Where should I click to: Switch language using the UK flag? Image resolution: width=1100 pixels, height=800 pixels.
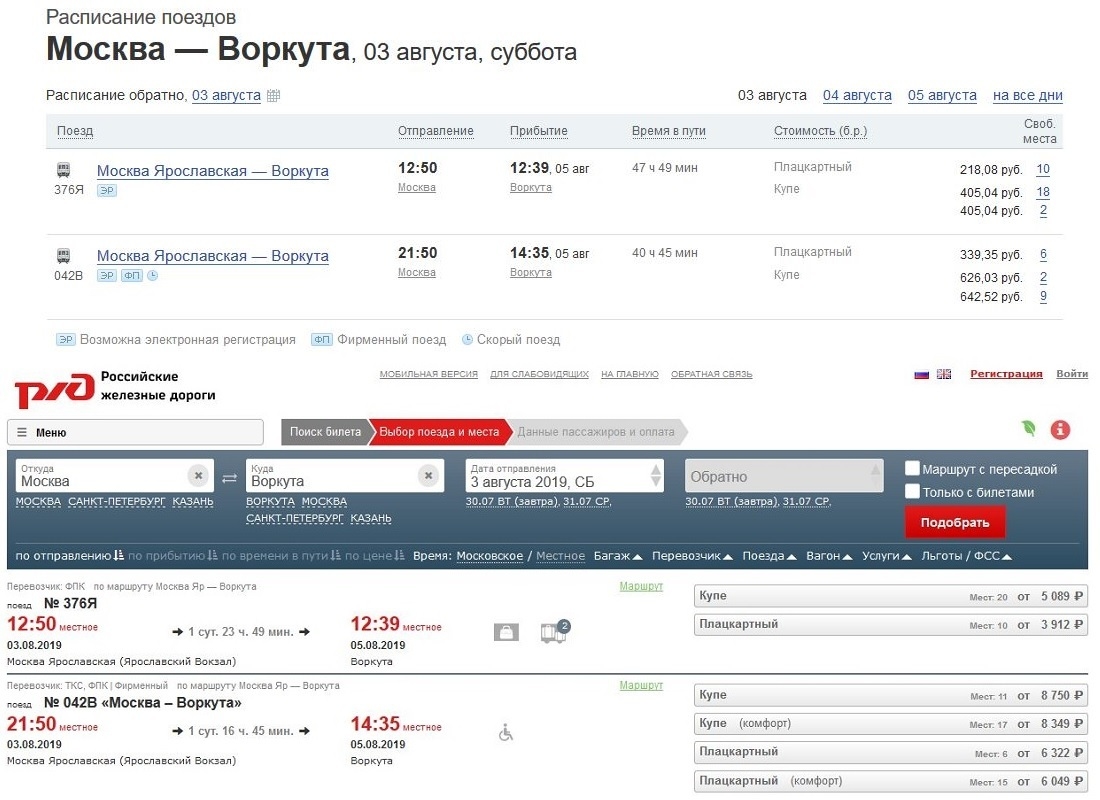click(943, 374)
